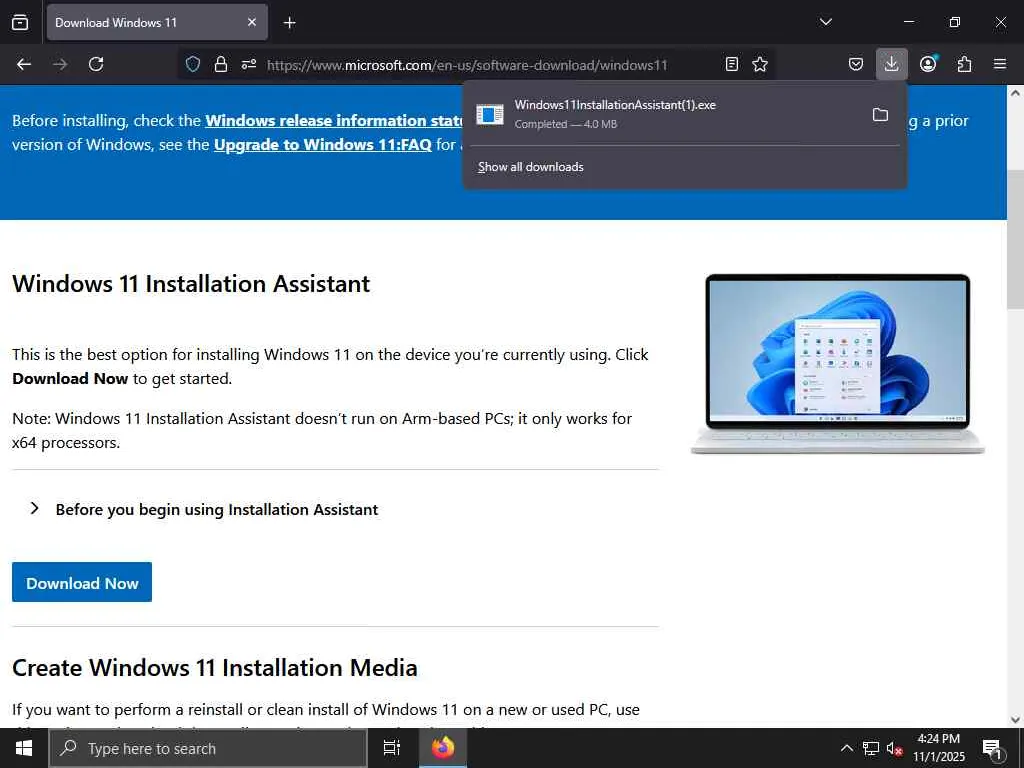Open Firefox account icon
The height and width of the screenshot is (768, 1024).
(x=928, y=64)
